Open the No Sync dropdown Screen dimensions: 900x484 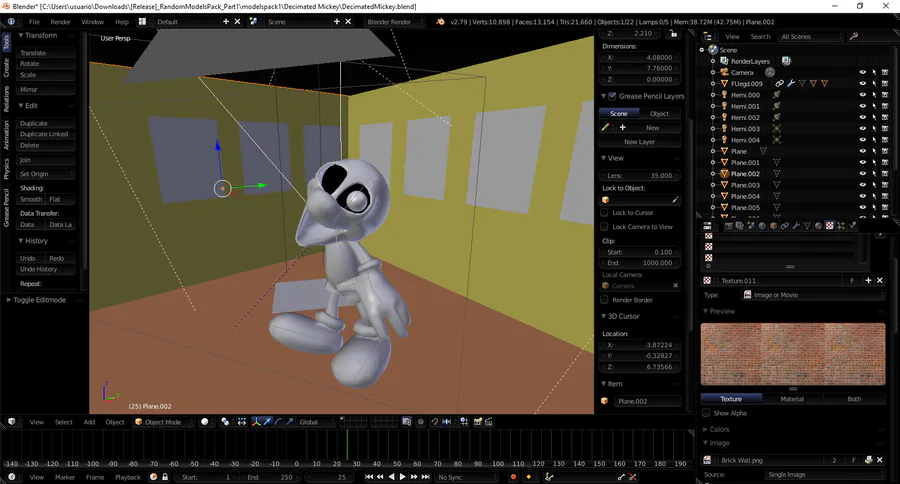click(466, 477)
